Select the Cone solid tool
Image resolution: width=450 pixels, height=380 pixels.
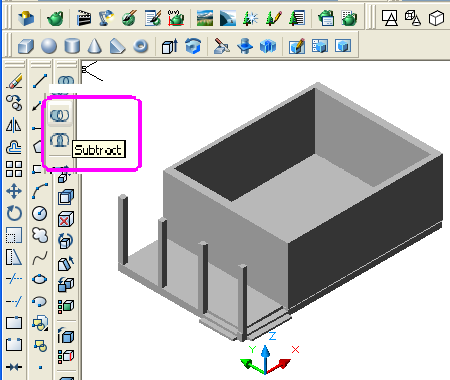pyautogui.click(x=95, y=46)
